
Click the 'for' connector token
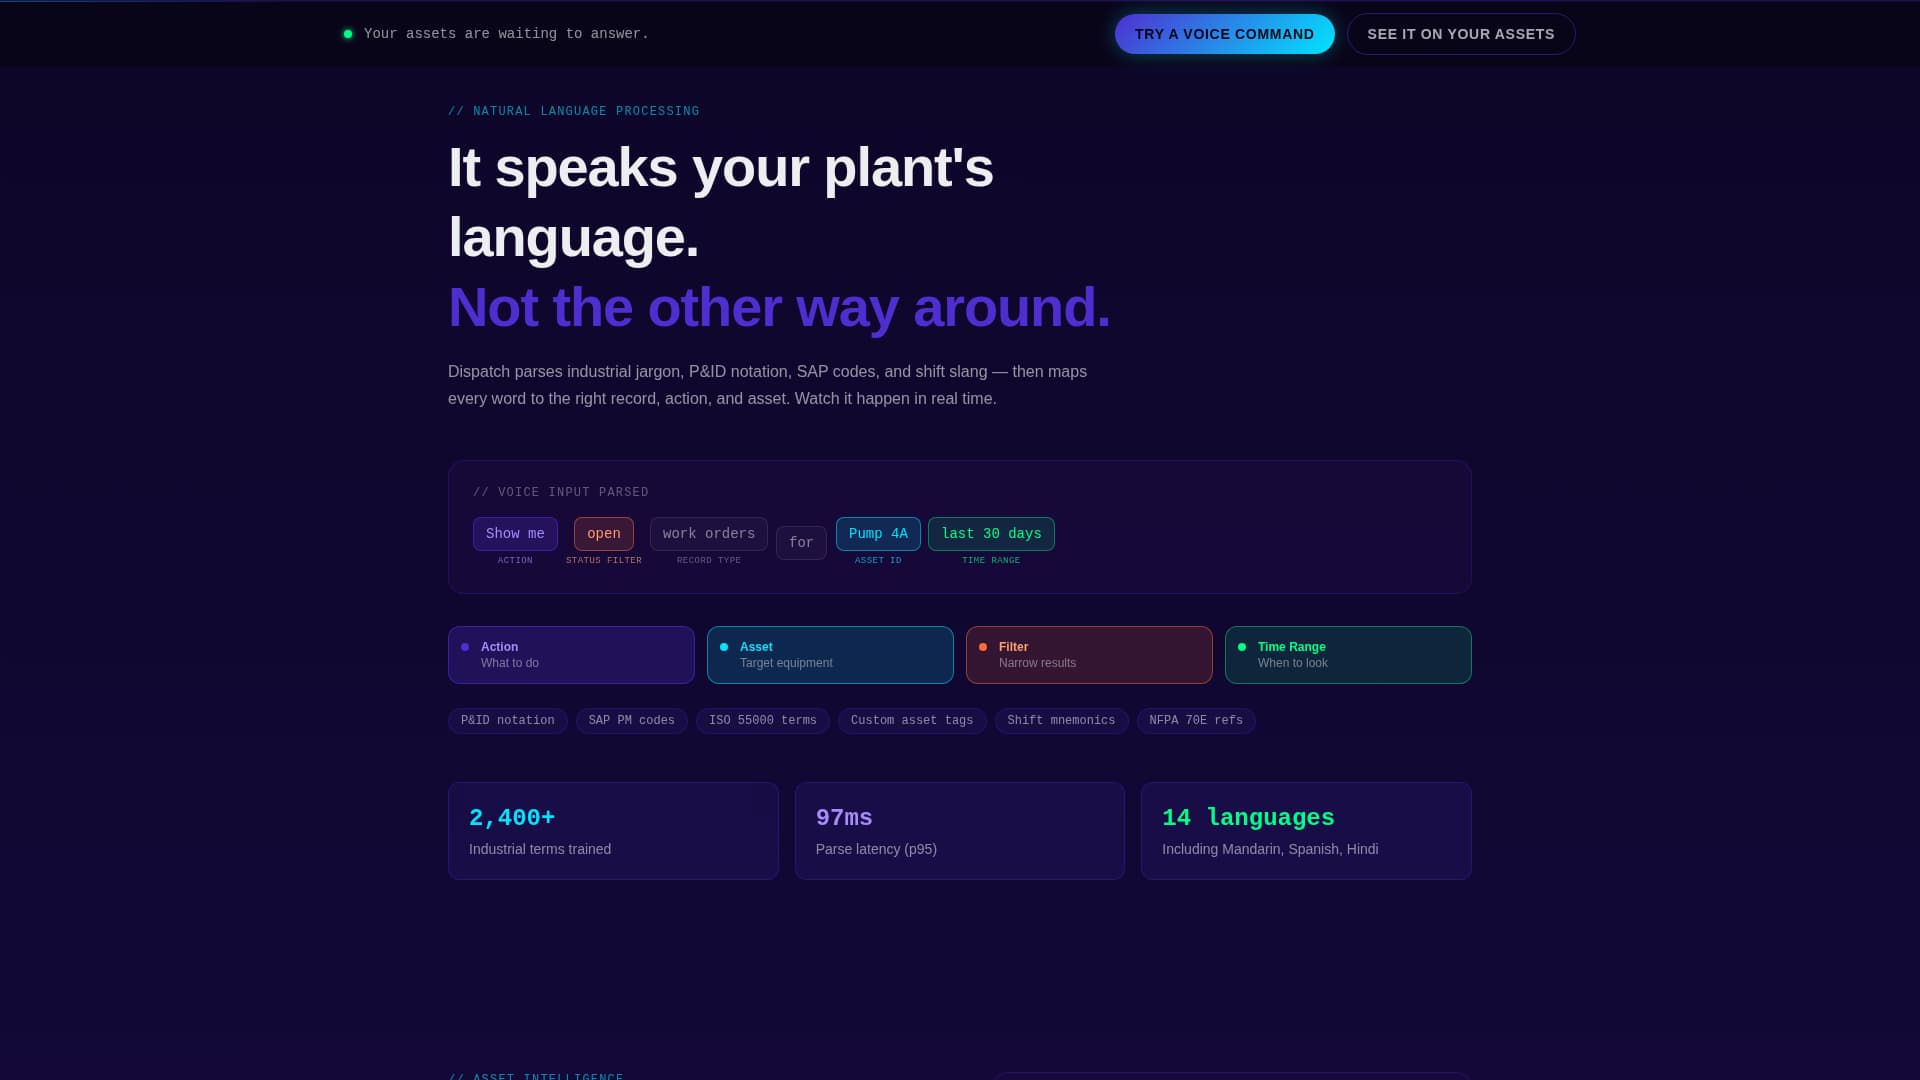801,543
